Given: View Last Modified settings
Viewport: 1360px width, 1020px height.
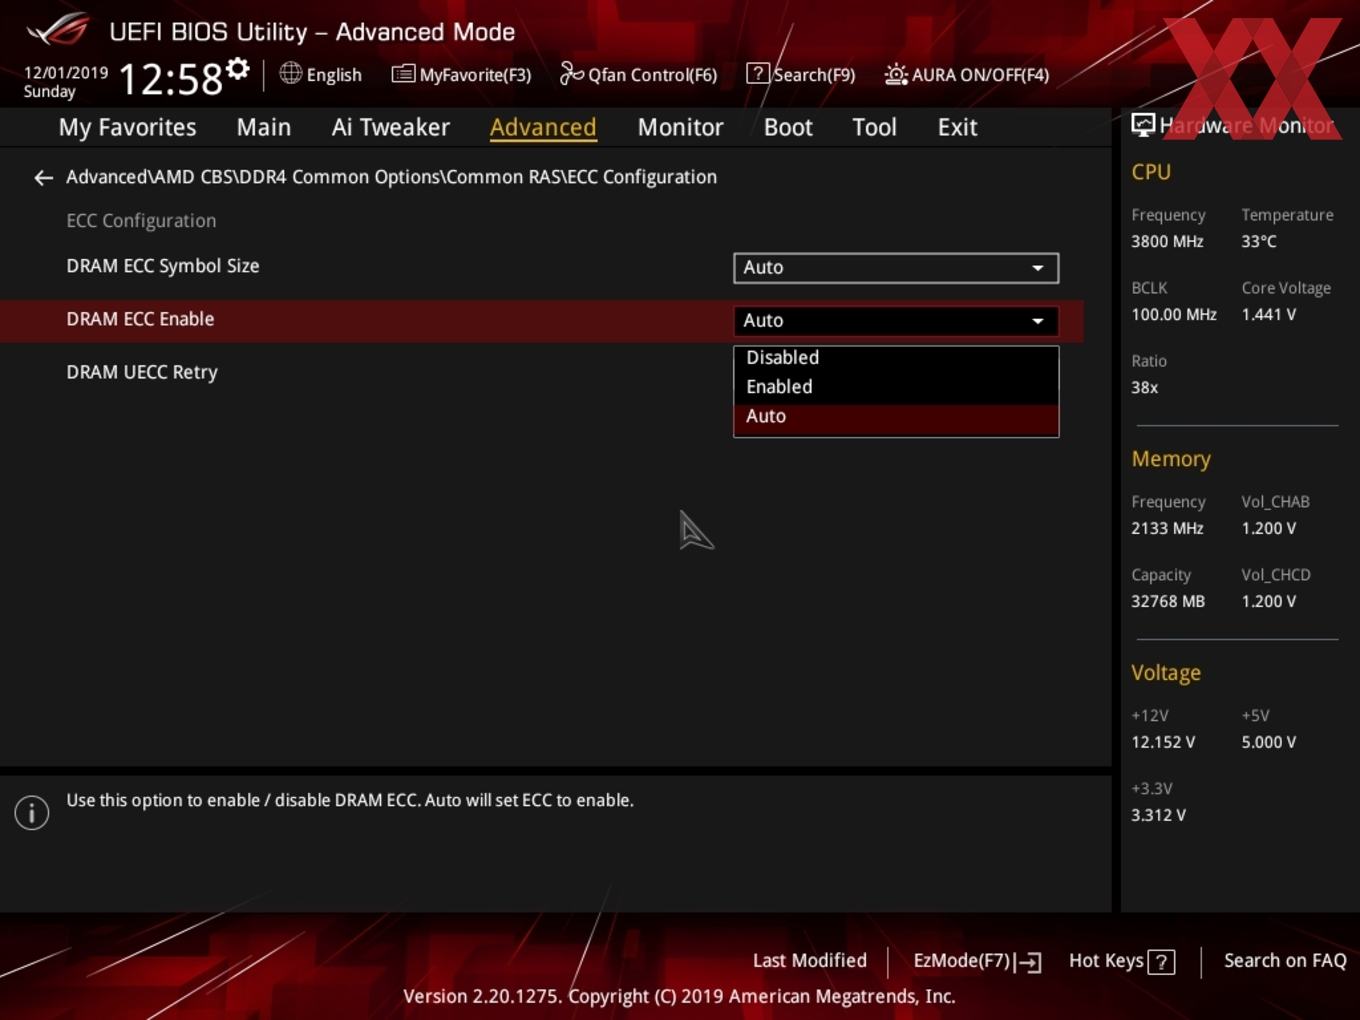Looking at the screenshot, I should point(809,961).
